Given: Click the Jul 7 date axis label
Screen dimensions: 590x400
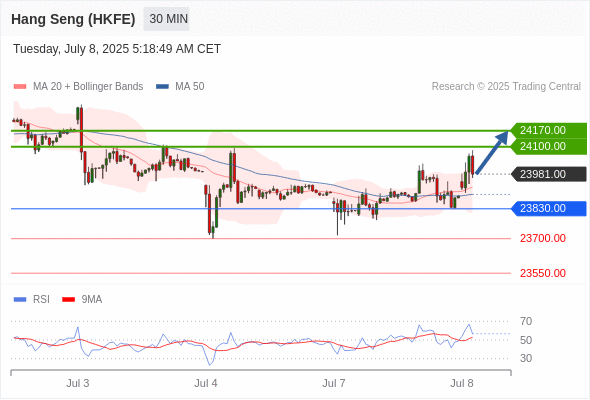Looking at the screenshot, I should (x=334, y=383).
